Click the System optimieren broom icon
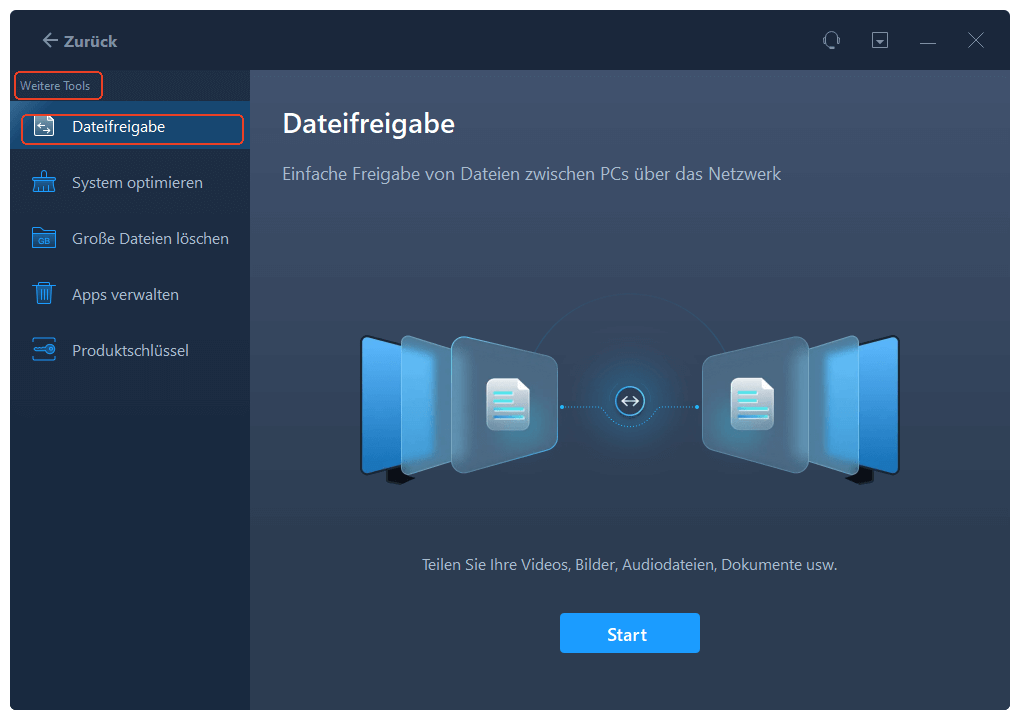The height and width of the screenshot is (720, 1020). click(x=44, y=183)
